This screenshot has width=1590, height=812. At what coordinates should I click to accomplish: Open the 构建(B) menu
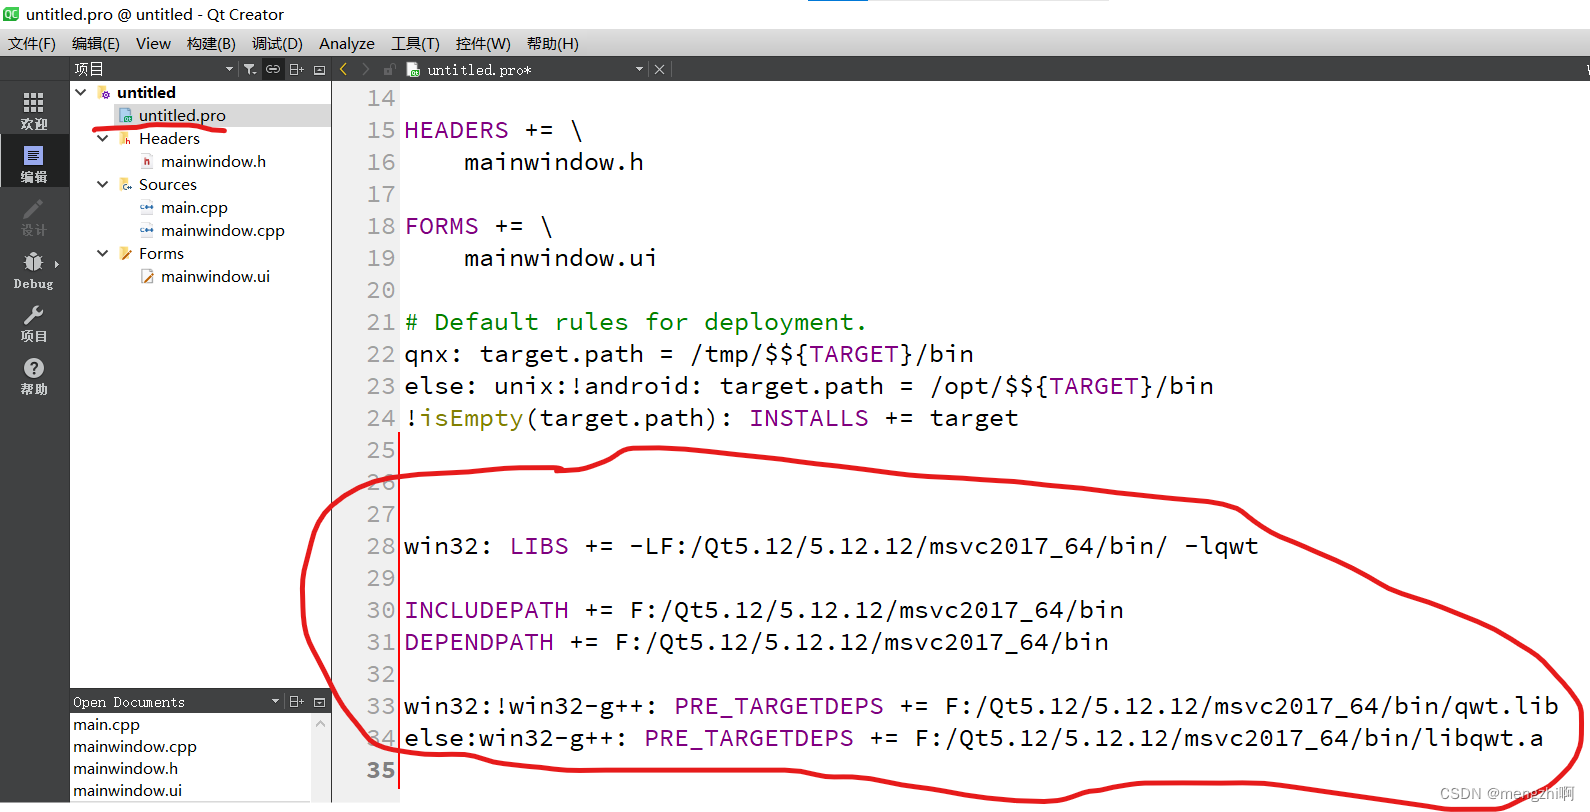pyautogui.click(x=211, y=43)
